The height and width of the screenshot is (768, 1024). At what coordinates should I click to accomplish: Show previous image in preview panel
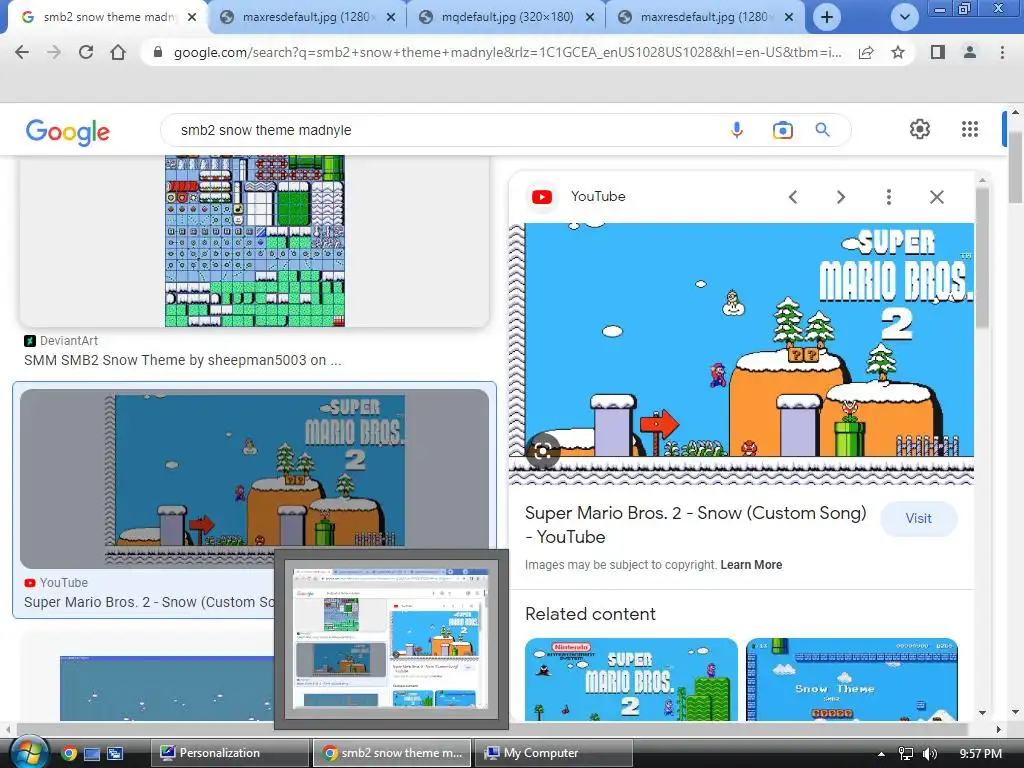click(793, 197)
